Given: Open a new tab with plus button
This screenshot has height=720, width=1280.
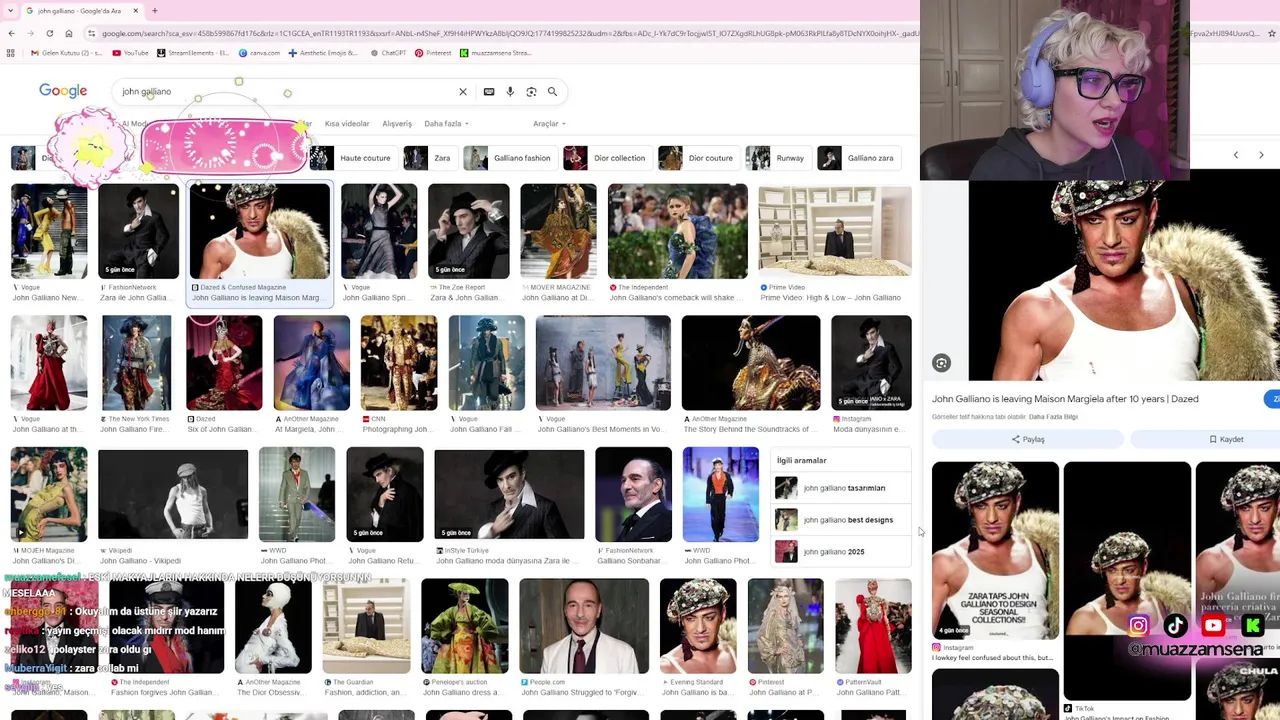Looking at the screenshot, I should tap(154, 11).
